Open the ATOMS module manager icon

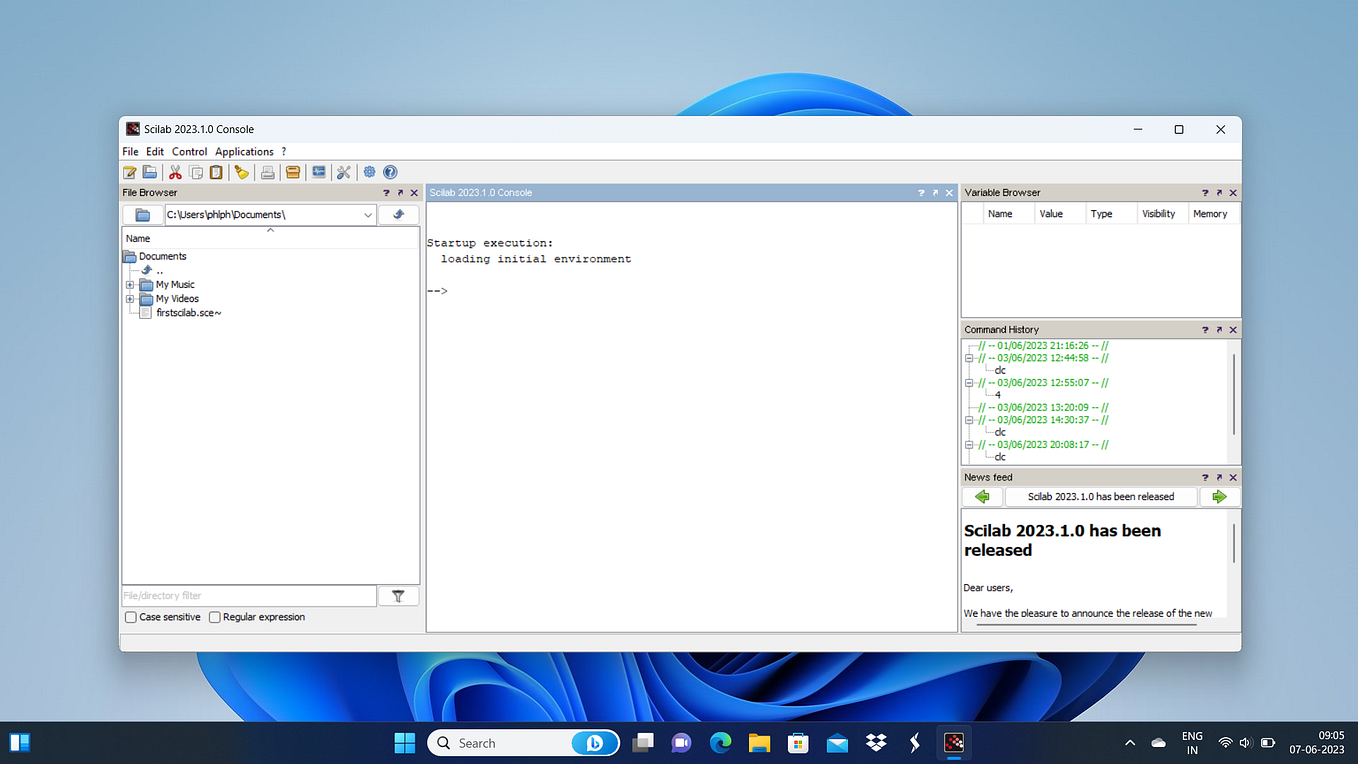pyautogui.click(x=293, y=172)
